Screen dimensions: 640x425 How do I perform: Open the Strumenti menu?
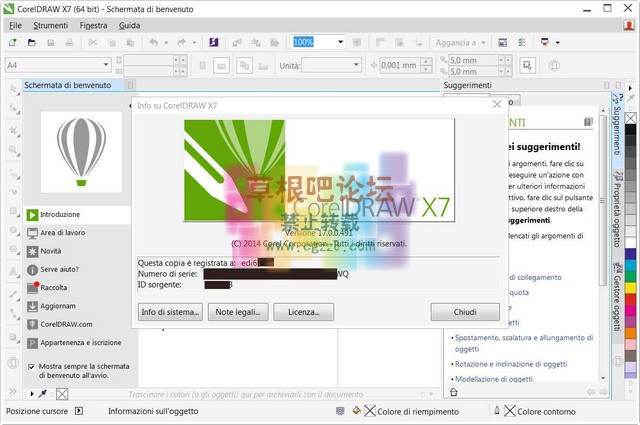click(51, 25)
